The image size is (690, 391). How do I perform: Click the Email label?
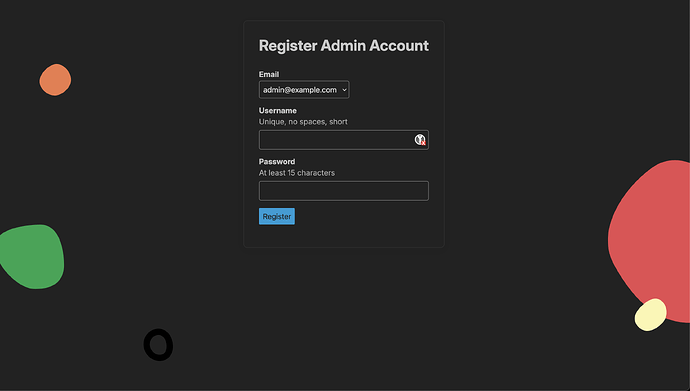click(x=269, y=74)
